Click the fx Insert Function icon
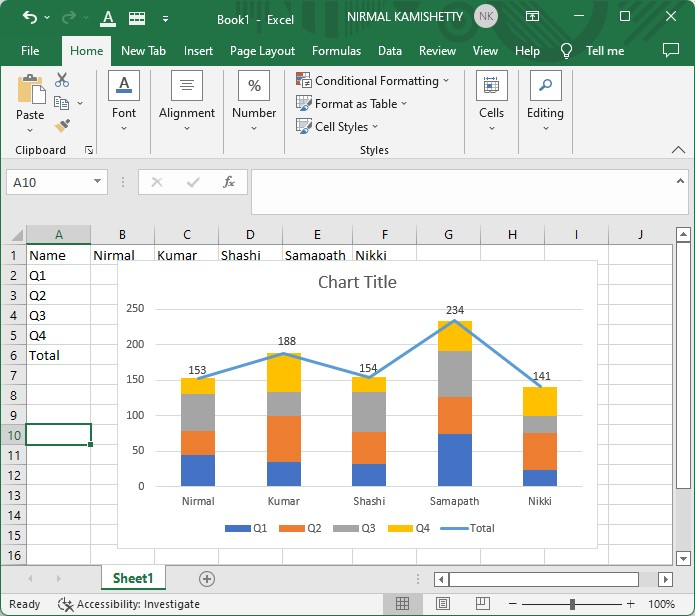The image size is (695, 616). coord(229,182)
